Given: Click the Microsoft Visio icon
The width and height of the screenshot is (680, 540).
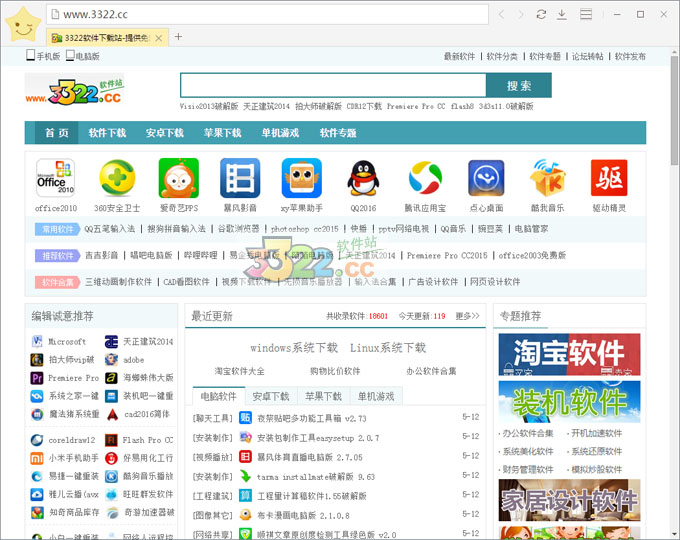Looking at the screenshot, I should click(x=37, y=342).
